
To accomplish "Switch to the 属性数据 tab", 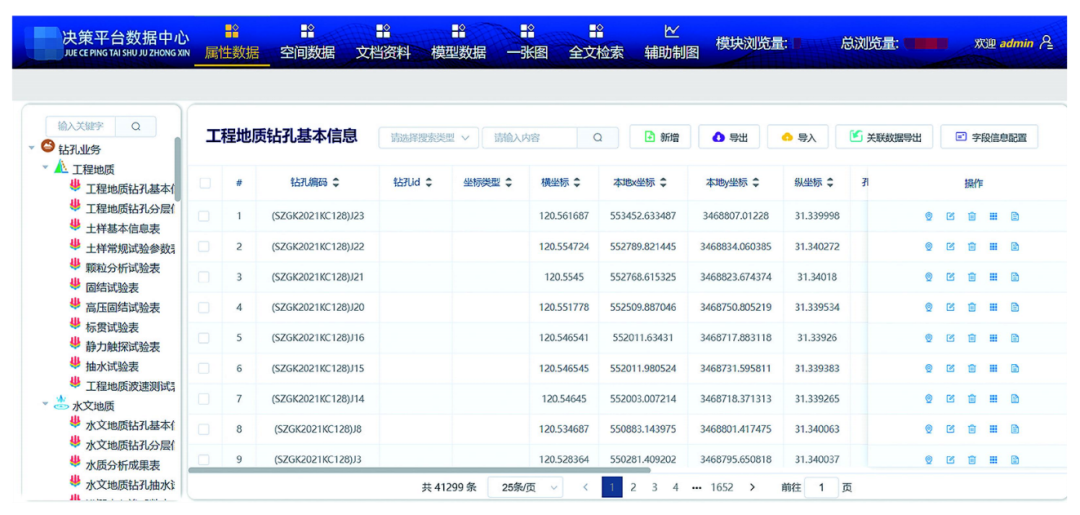I will [231, 43].
